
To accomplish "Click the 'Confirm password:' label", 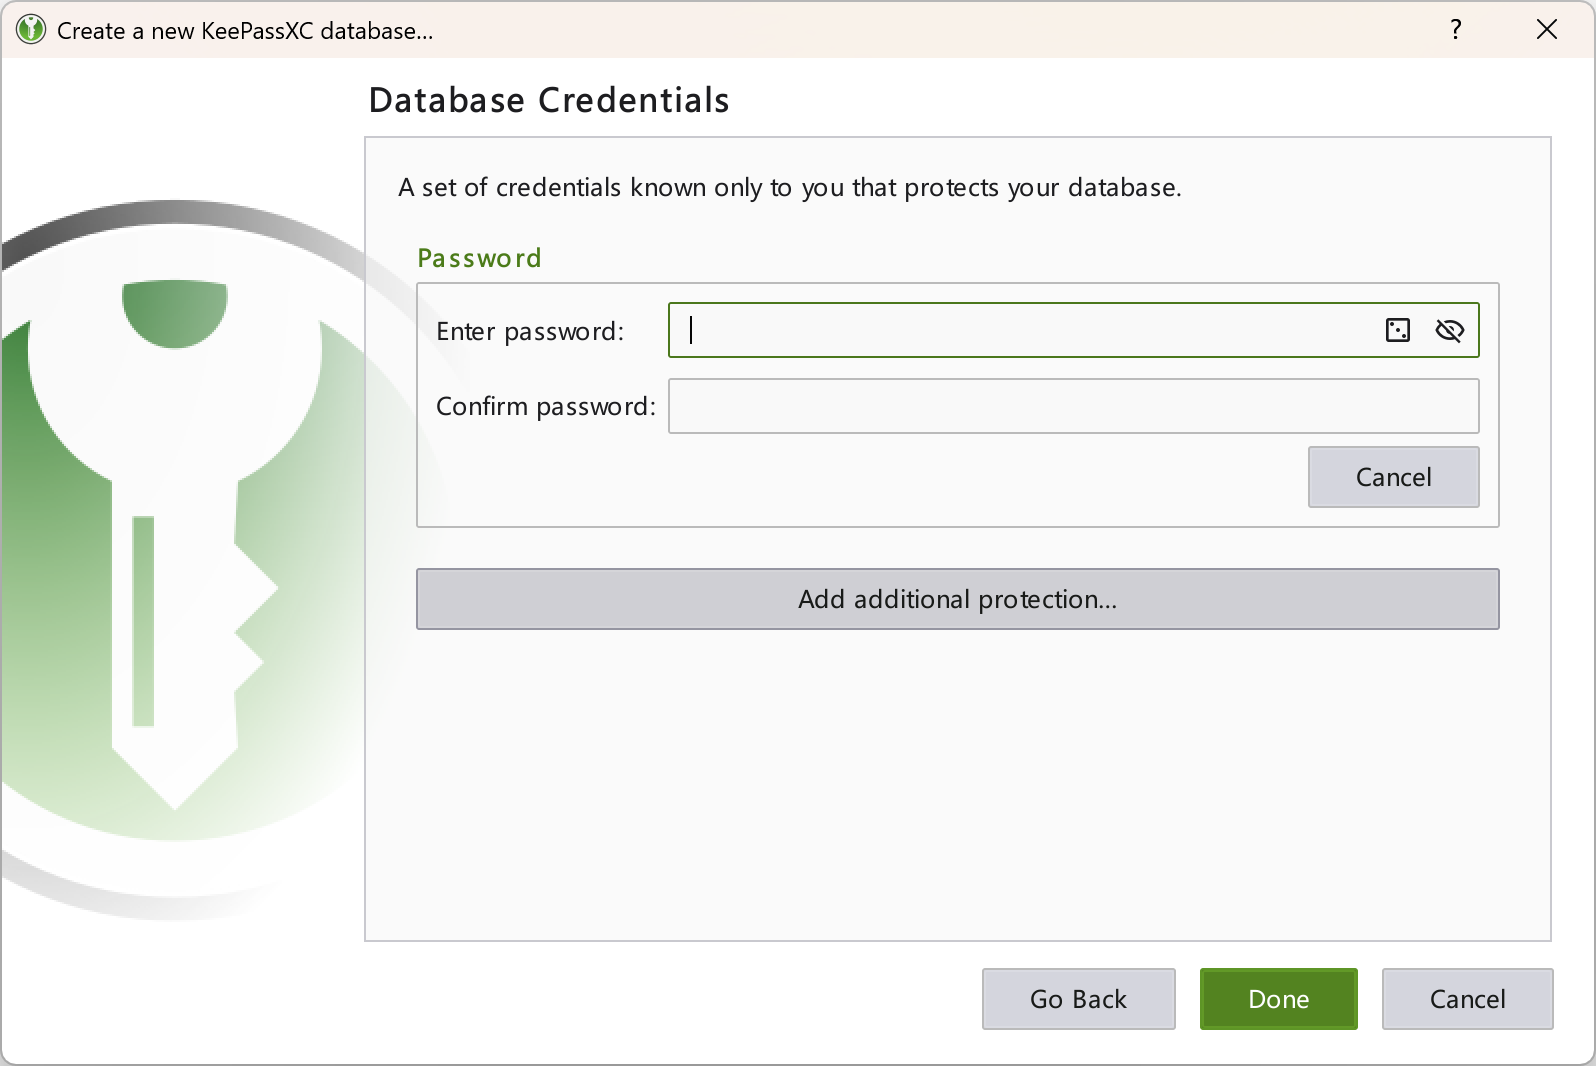I will (x=546, y=406).
